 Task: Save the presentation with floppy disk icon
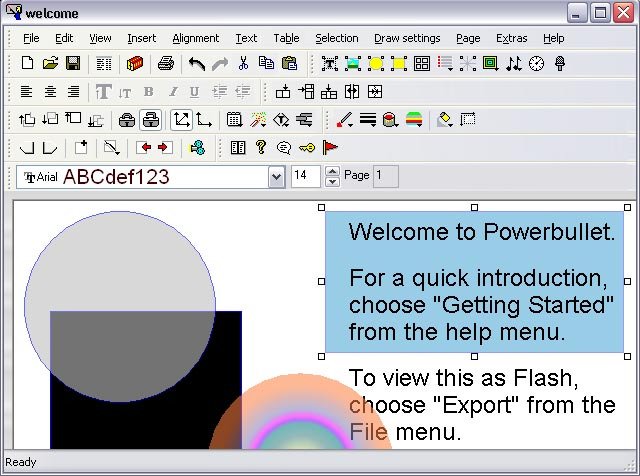coord(73,64)
